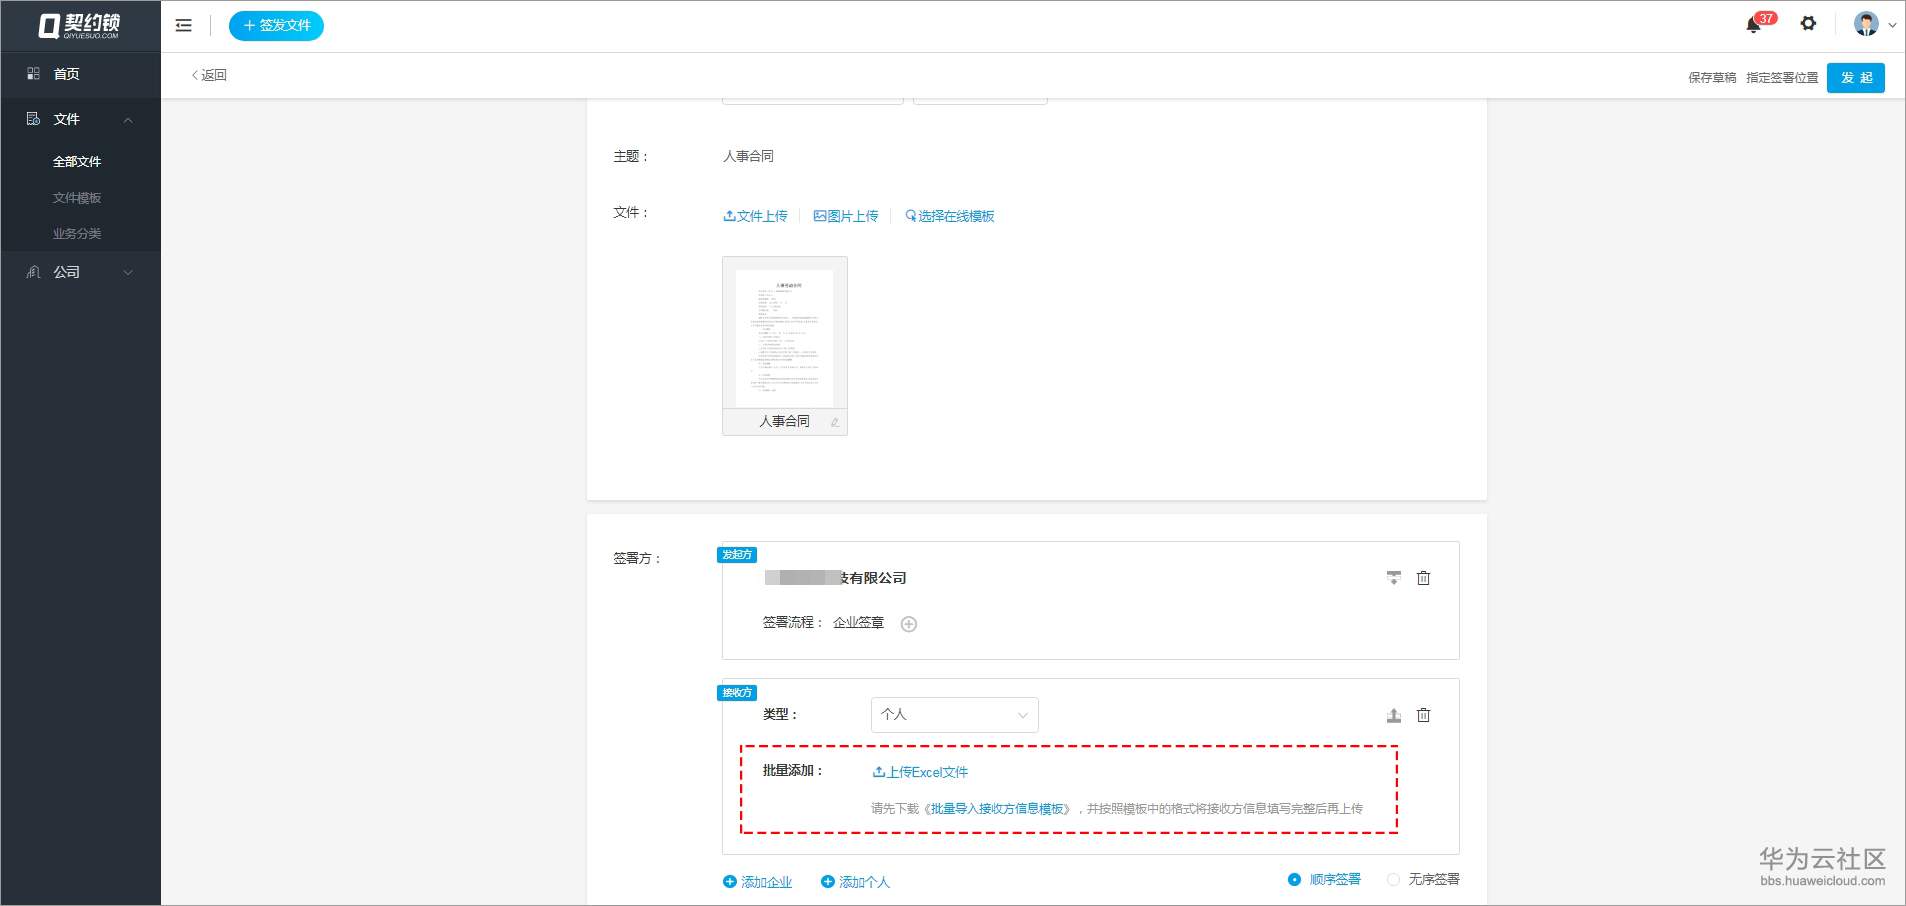Open 业务分类 in the sidebar

pyautogui.click(x=77, y=234)
